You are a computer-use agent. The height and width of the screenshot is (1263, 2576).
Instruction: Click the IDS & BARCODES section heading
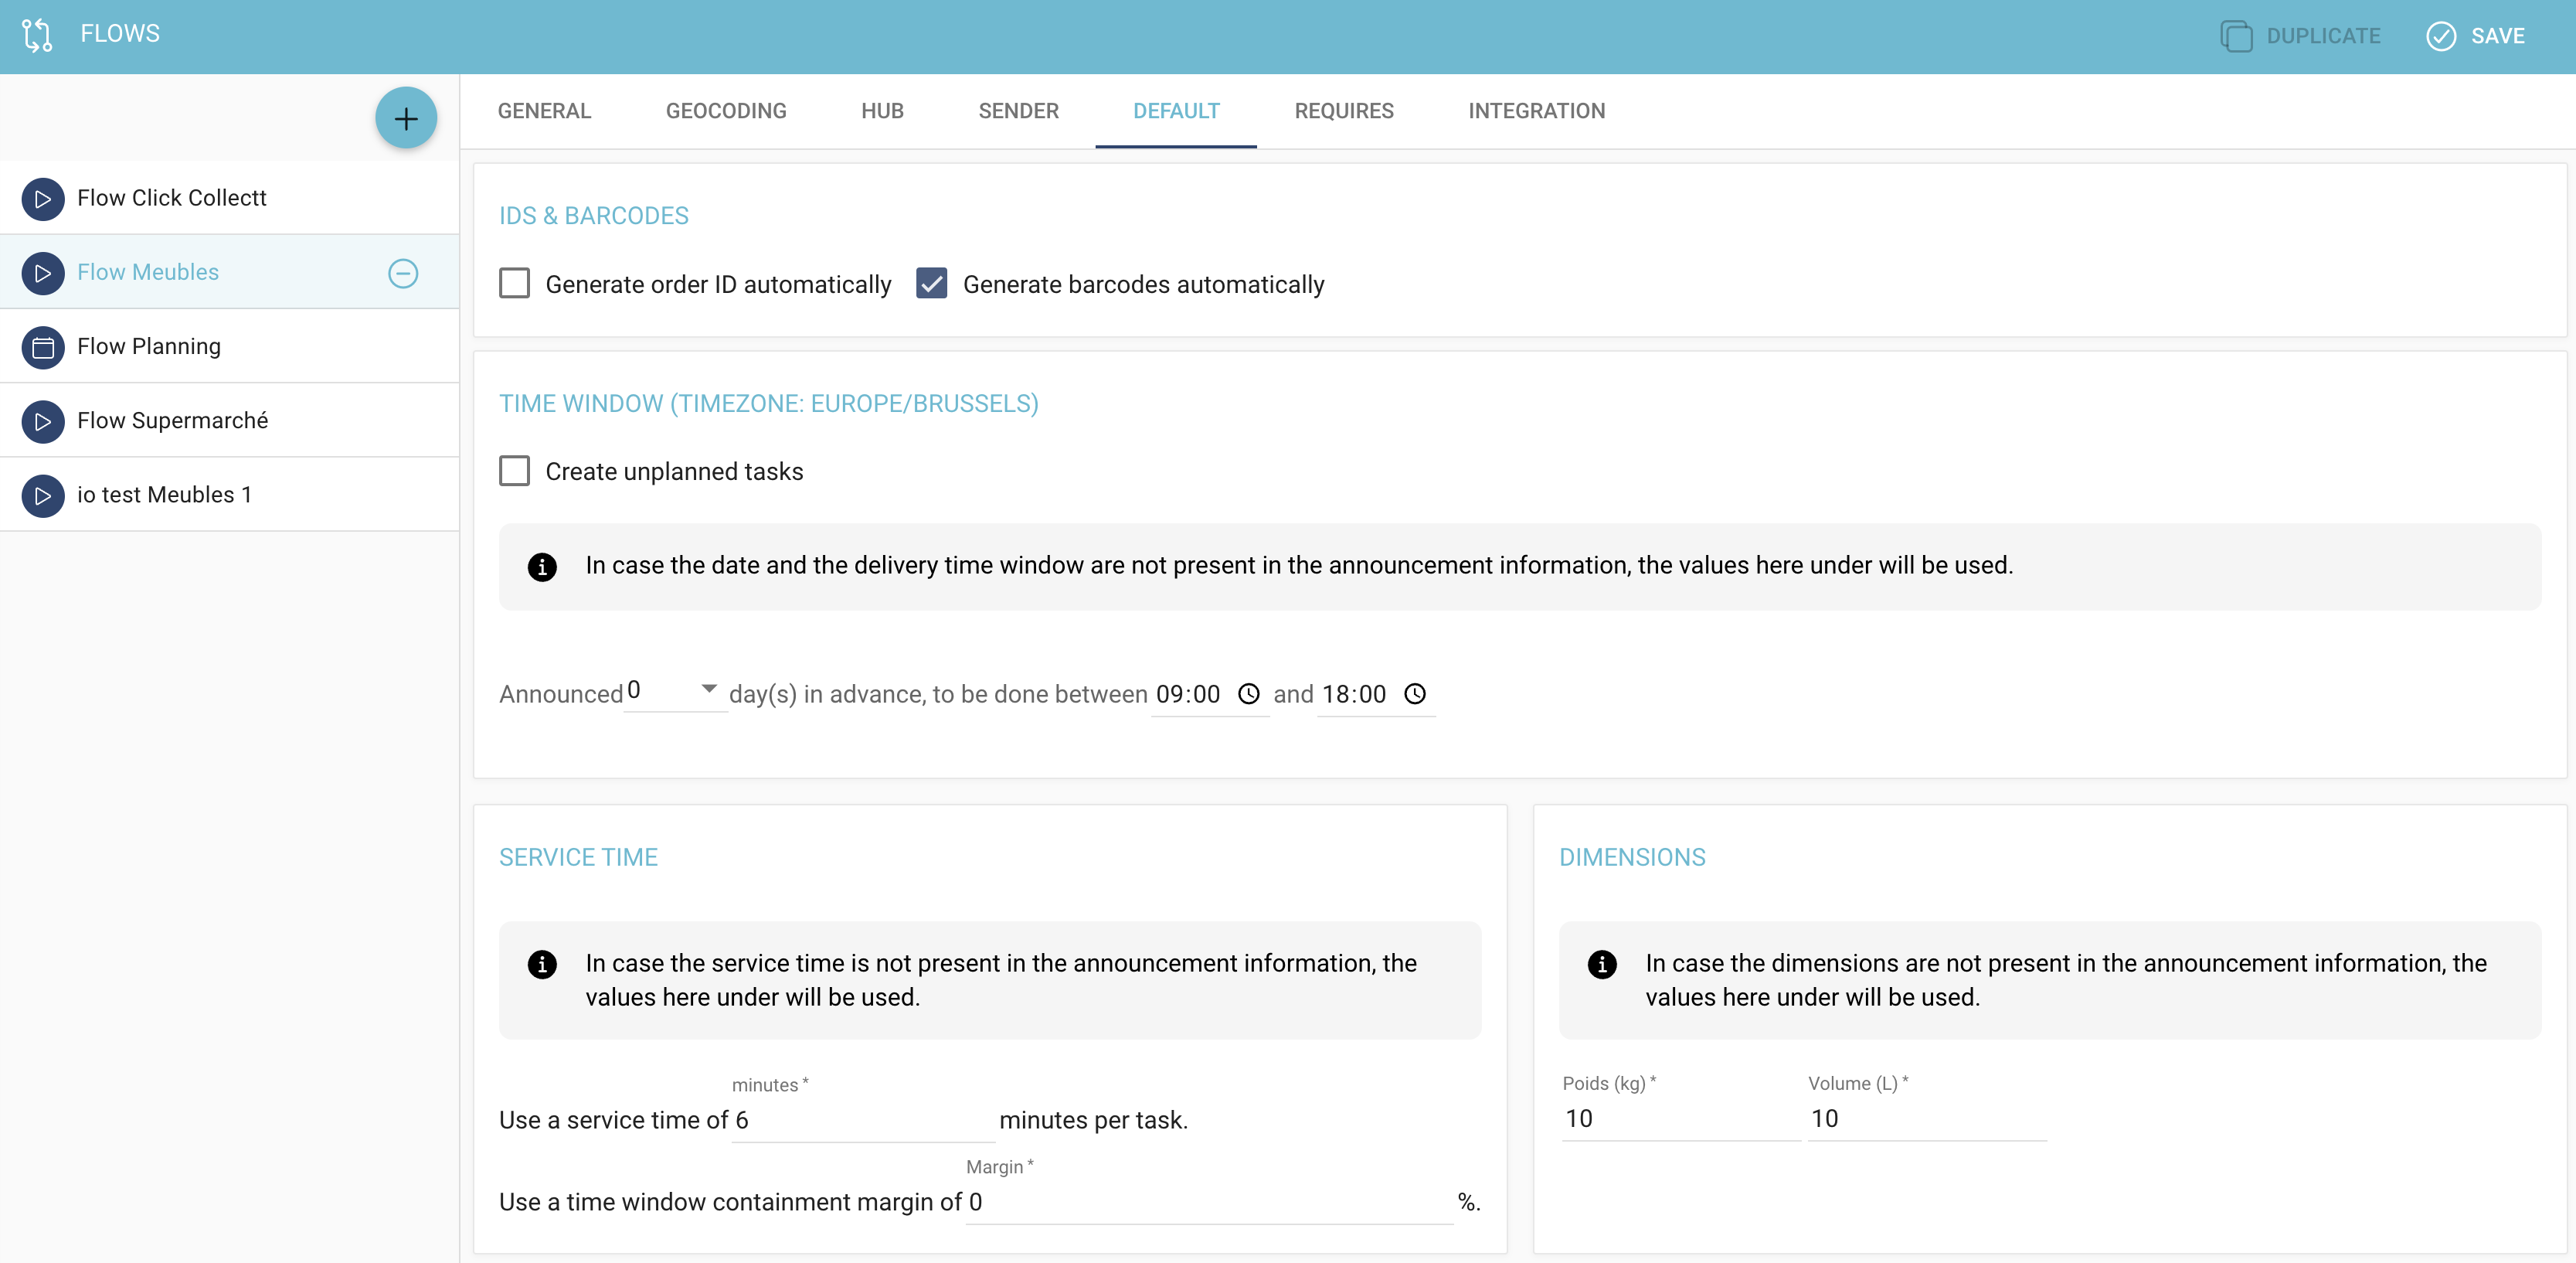pos(594,216)
